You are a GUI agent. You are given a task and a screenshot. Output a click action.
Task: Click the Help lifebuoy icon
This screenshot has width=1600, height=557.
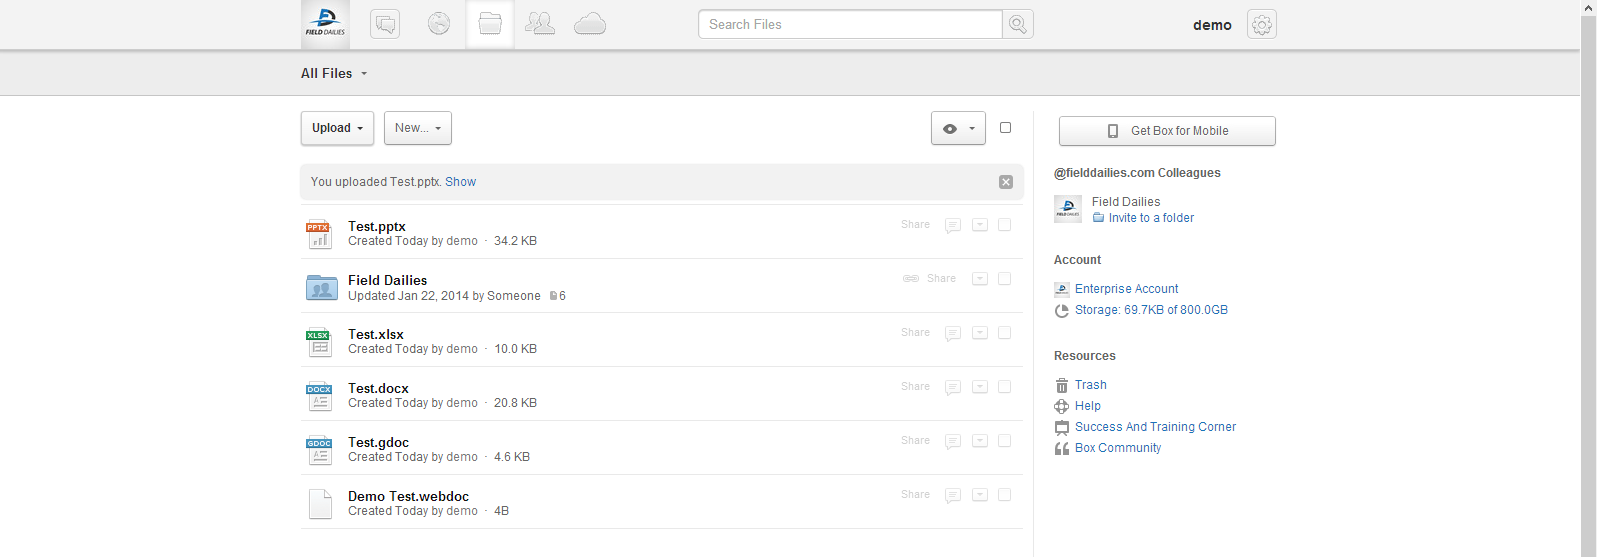(x=1062, y=406)
